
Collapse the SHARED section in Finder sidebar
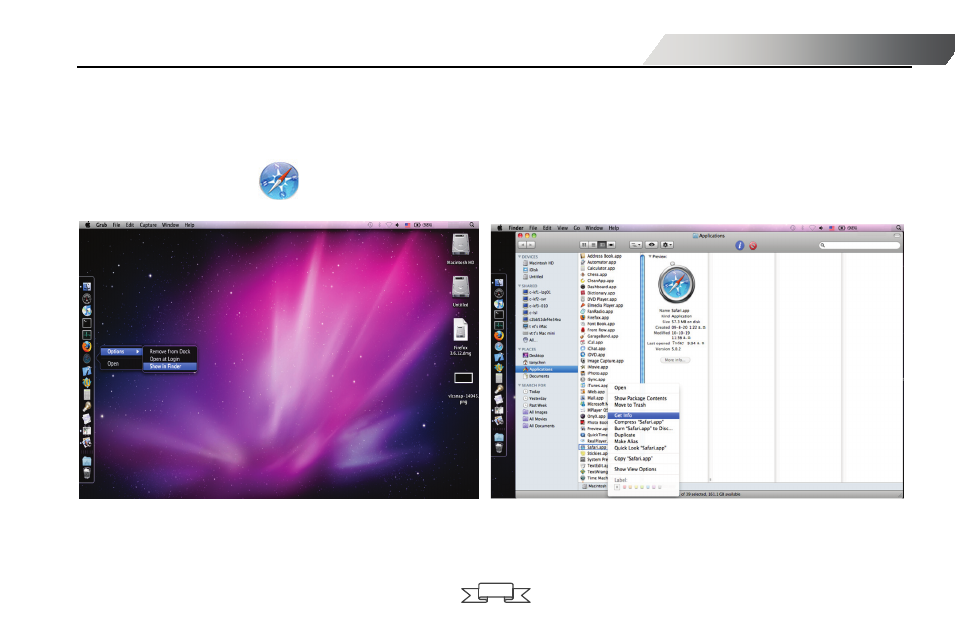(x=520, y=286)
